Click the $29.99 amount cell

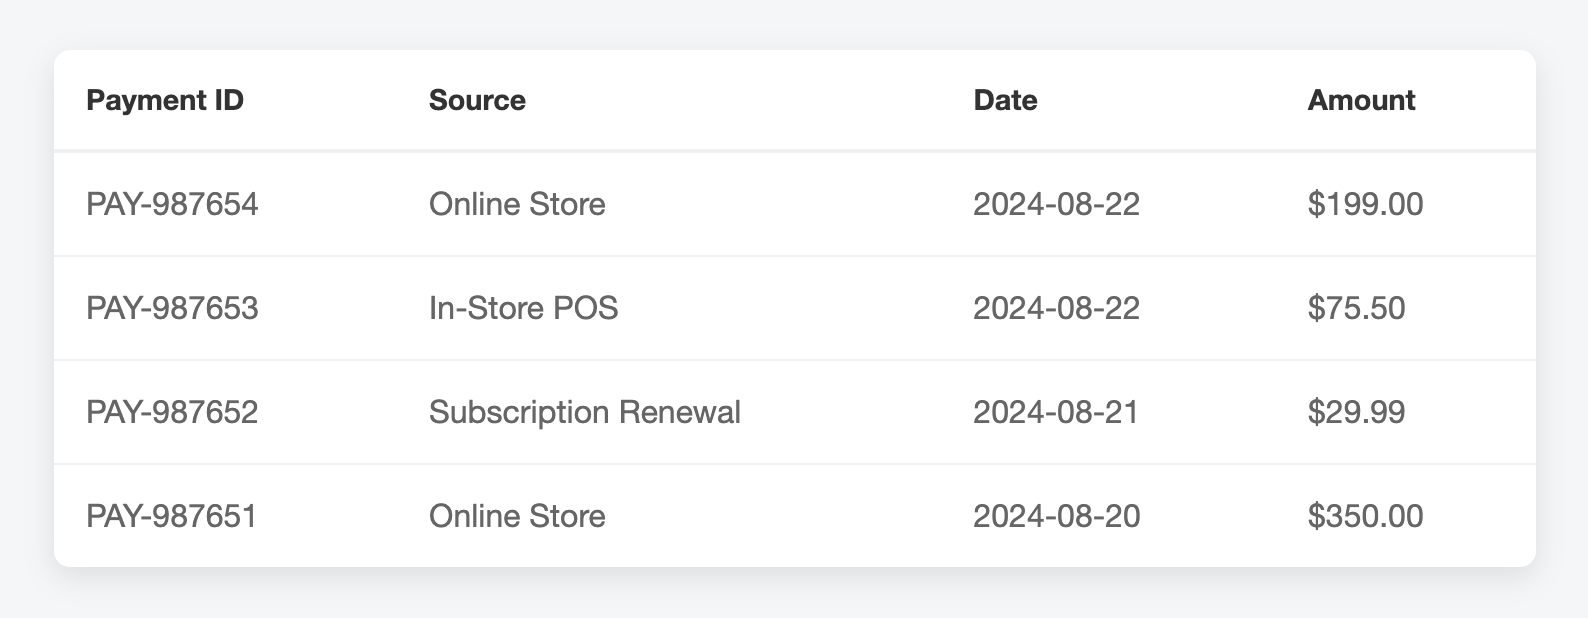pos(1356,412)
